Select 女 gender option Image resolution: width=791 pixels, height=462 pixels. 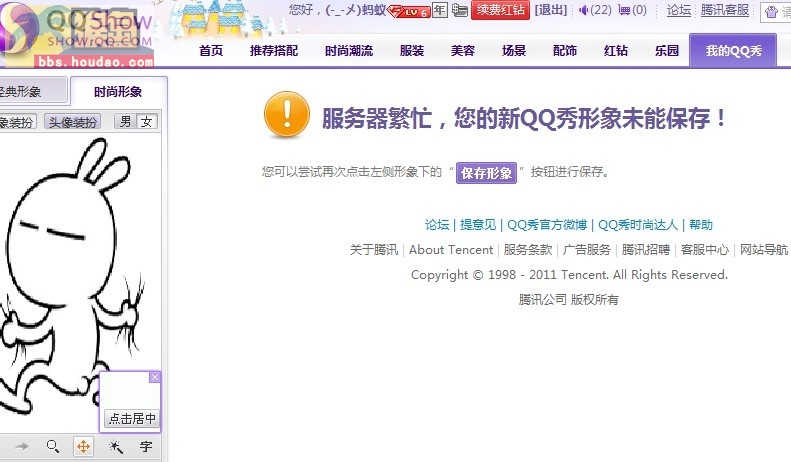coord(147,122)
